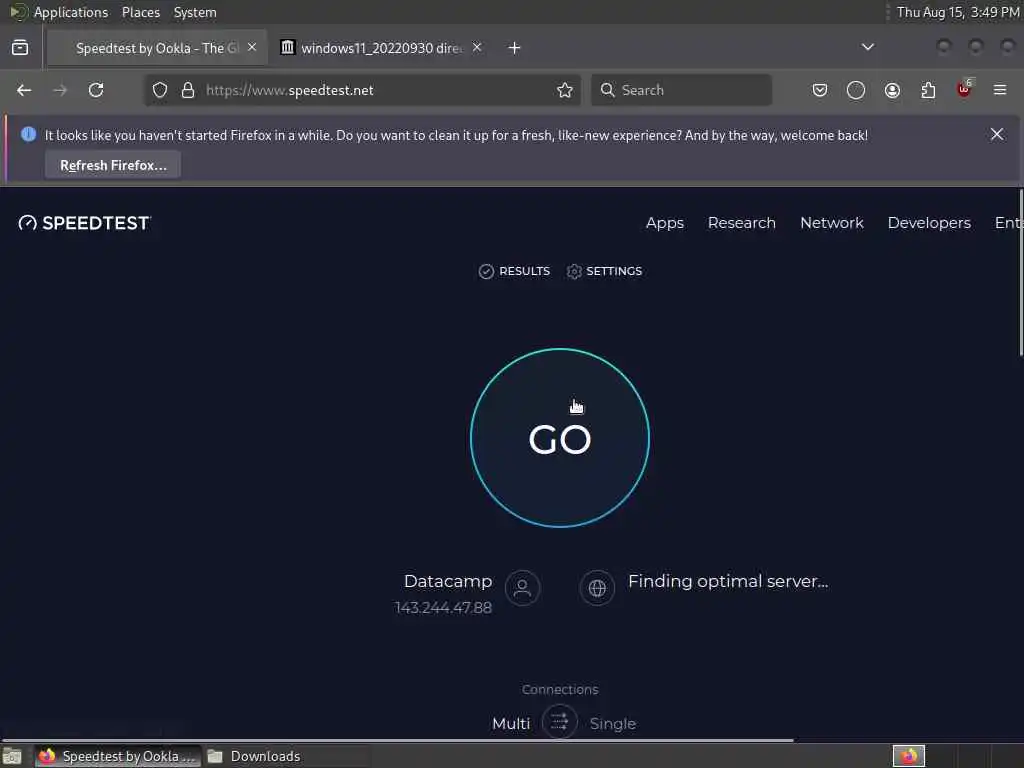Open Firefox account profile icon

(x=892, y=90)
